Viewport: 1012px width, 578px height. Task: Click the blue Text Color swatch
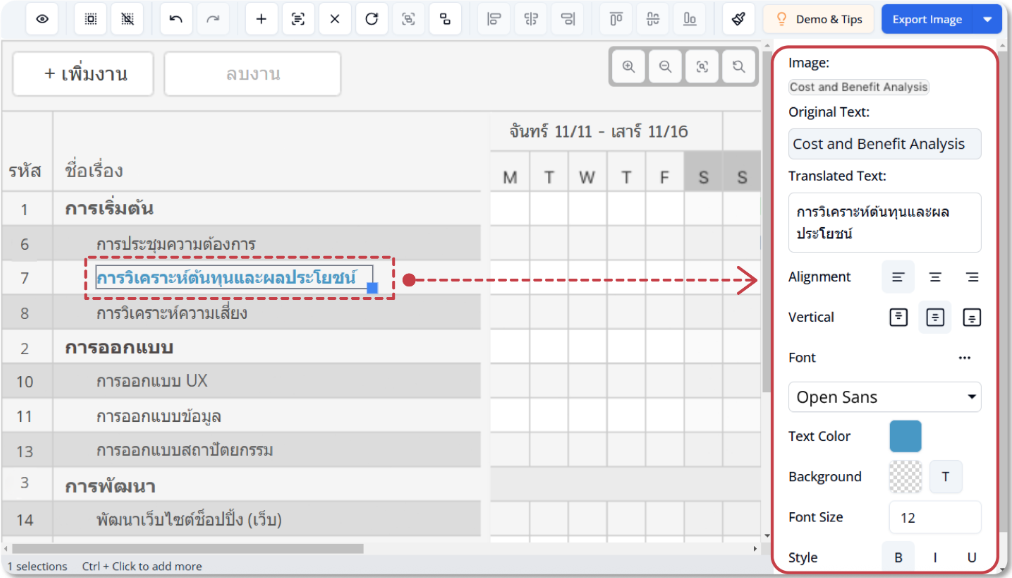905,436
